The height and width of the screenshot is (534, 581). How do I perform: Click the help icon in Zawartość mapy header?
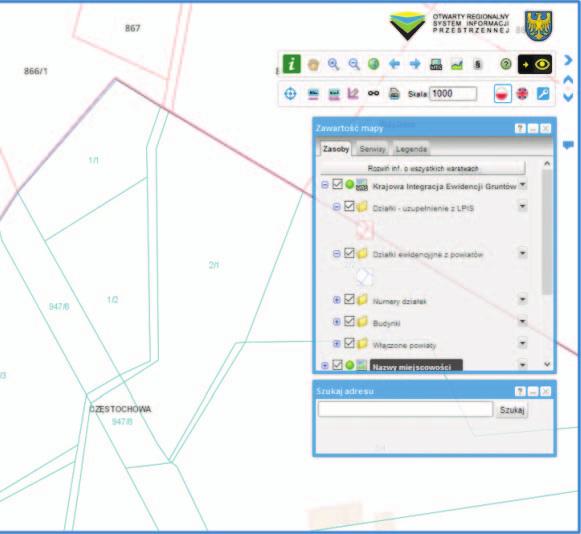520,128
